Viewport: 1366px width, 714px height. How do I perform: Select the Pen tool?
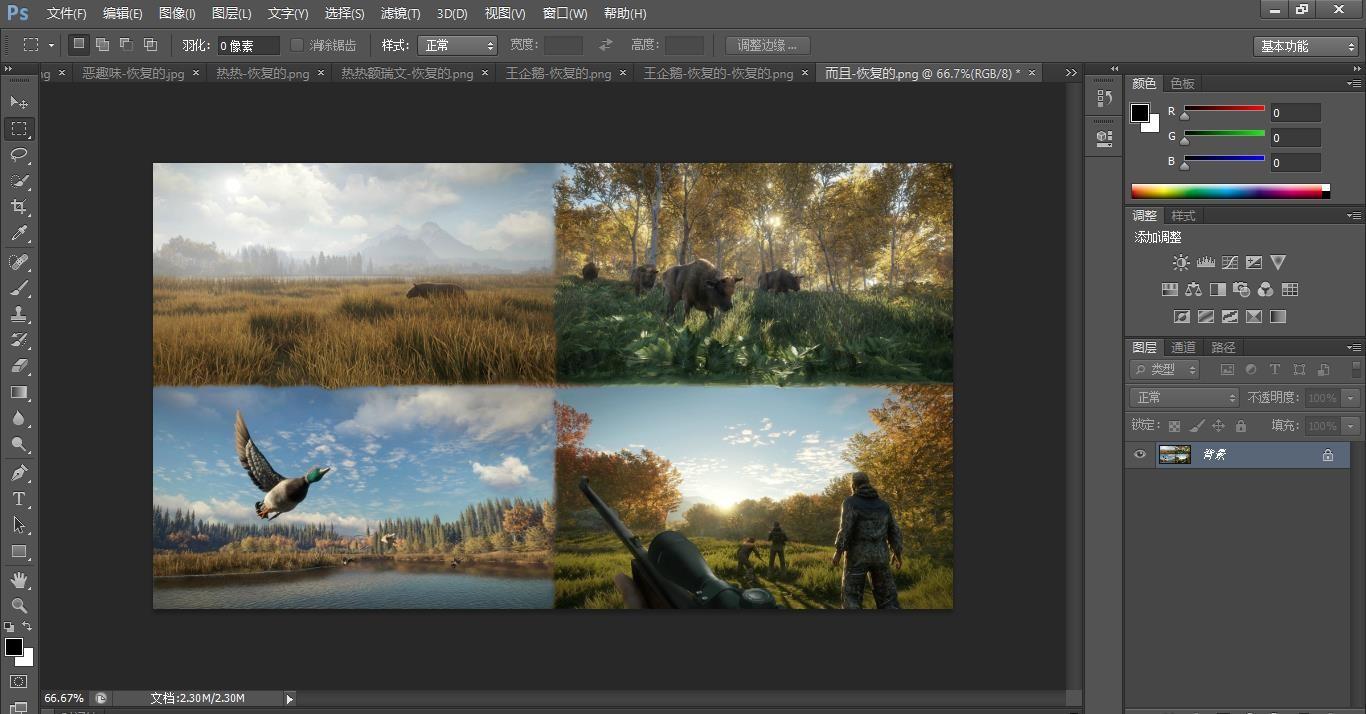[x=19, y=472]
